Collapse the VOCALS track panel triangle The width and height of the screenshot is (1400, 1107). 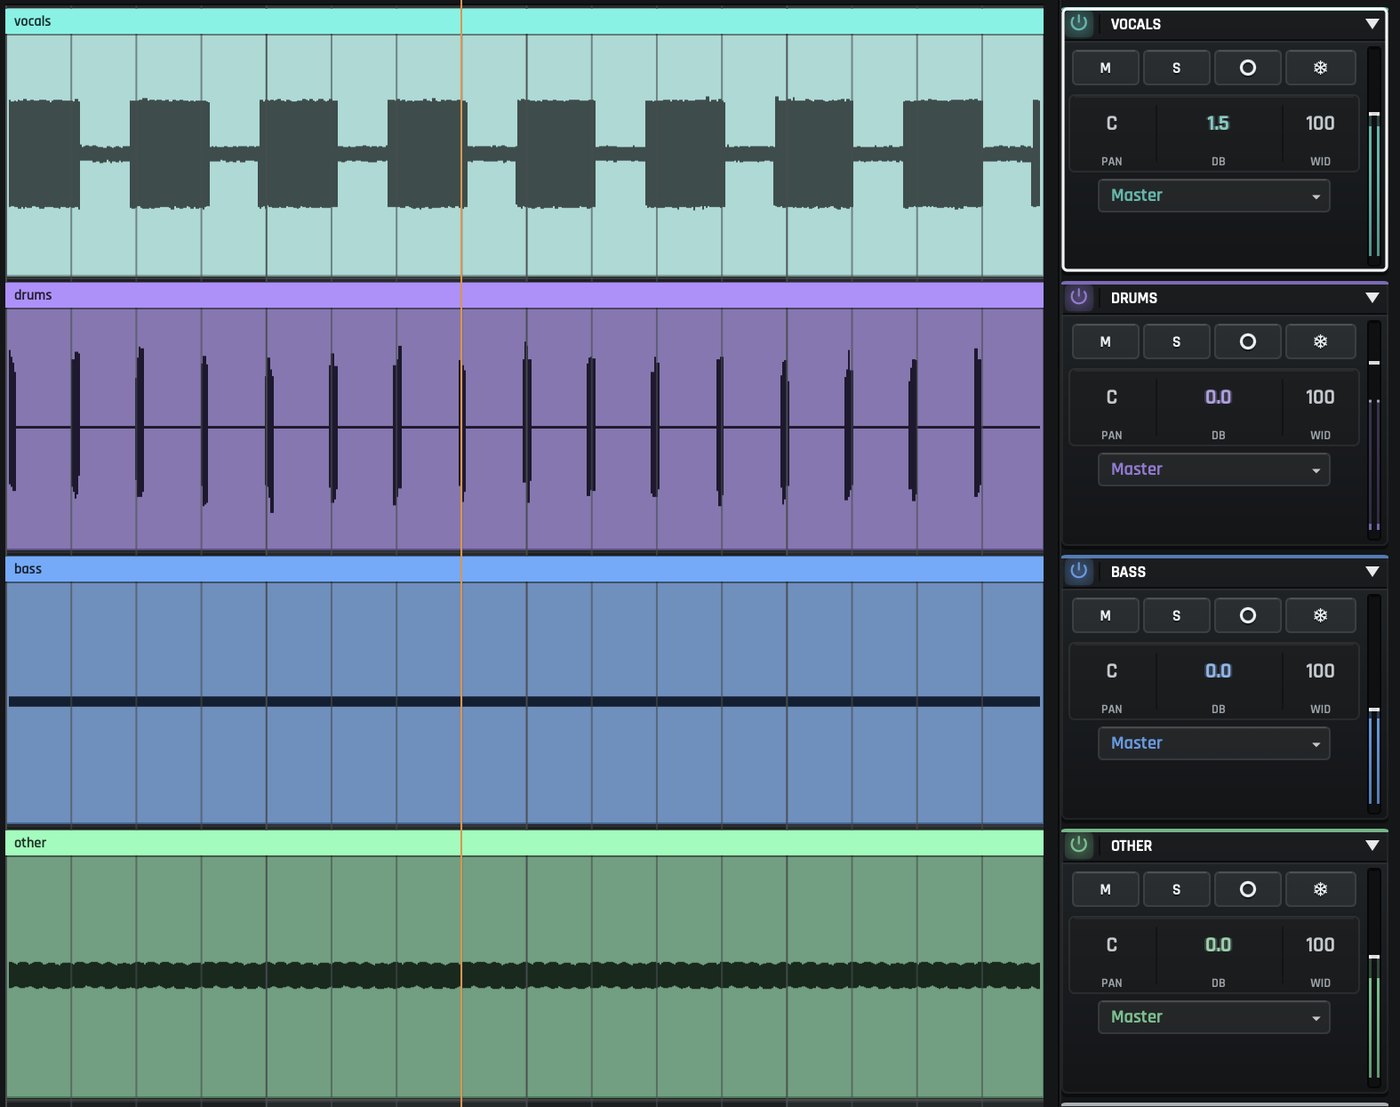tap(1372, 24)
